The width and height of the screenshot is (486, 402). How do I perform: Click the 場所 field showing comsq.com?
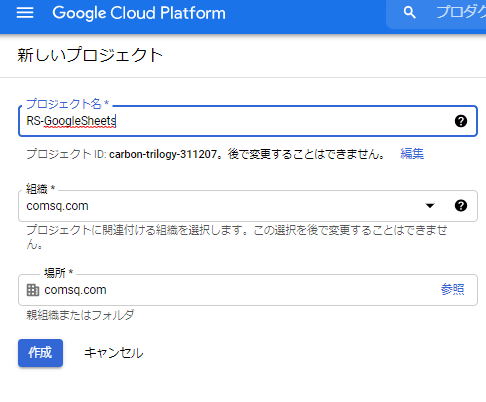point(248,290)
